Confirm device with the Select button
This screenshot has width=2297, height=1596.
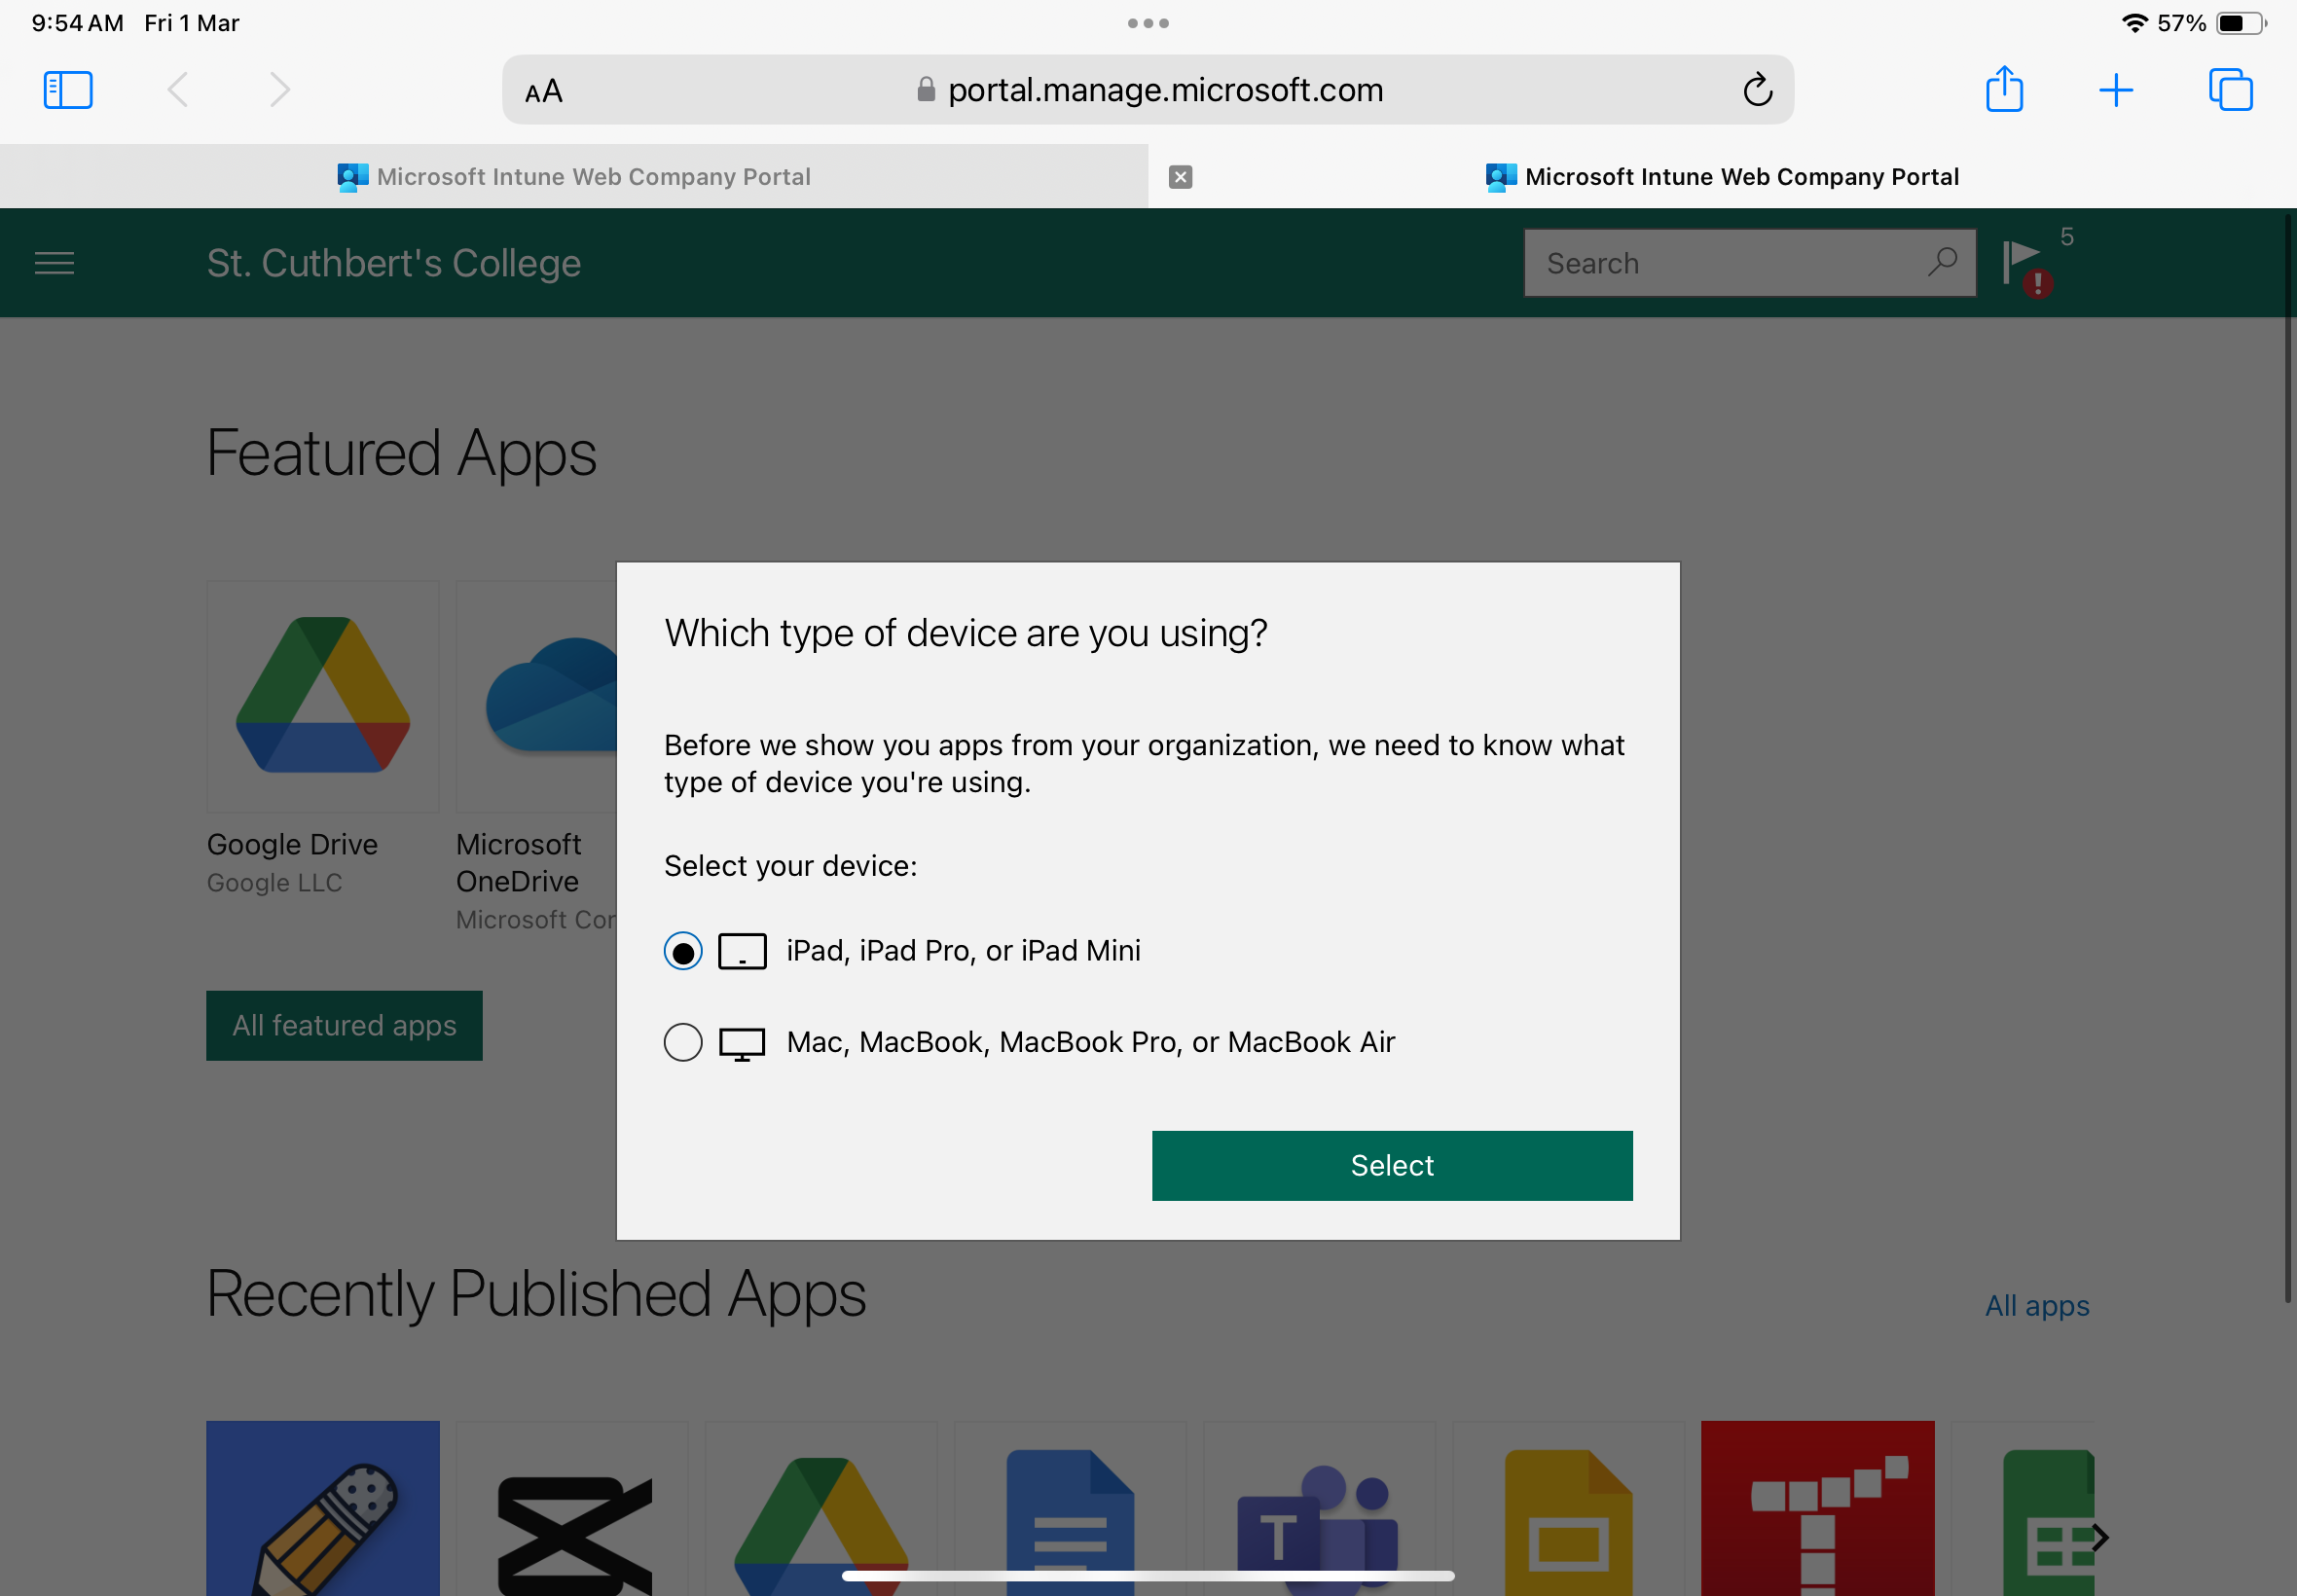[x=1392, y=1166]
